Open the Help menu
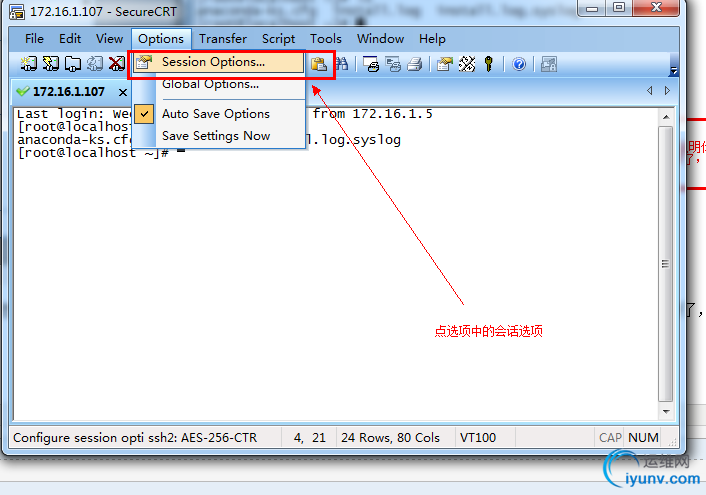The width and height of the screenshot is (706, 495). (432, 39)
